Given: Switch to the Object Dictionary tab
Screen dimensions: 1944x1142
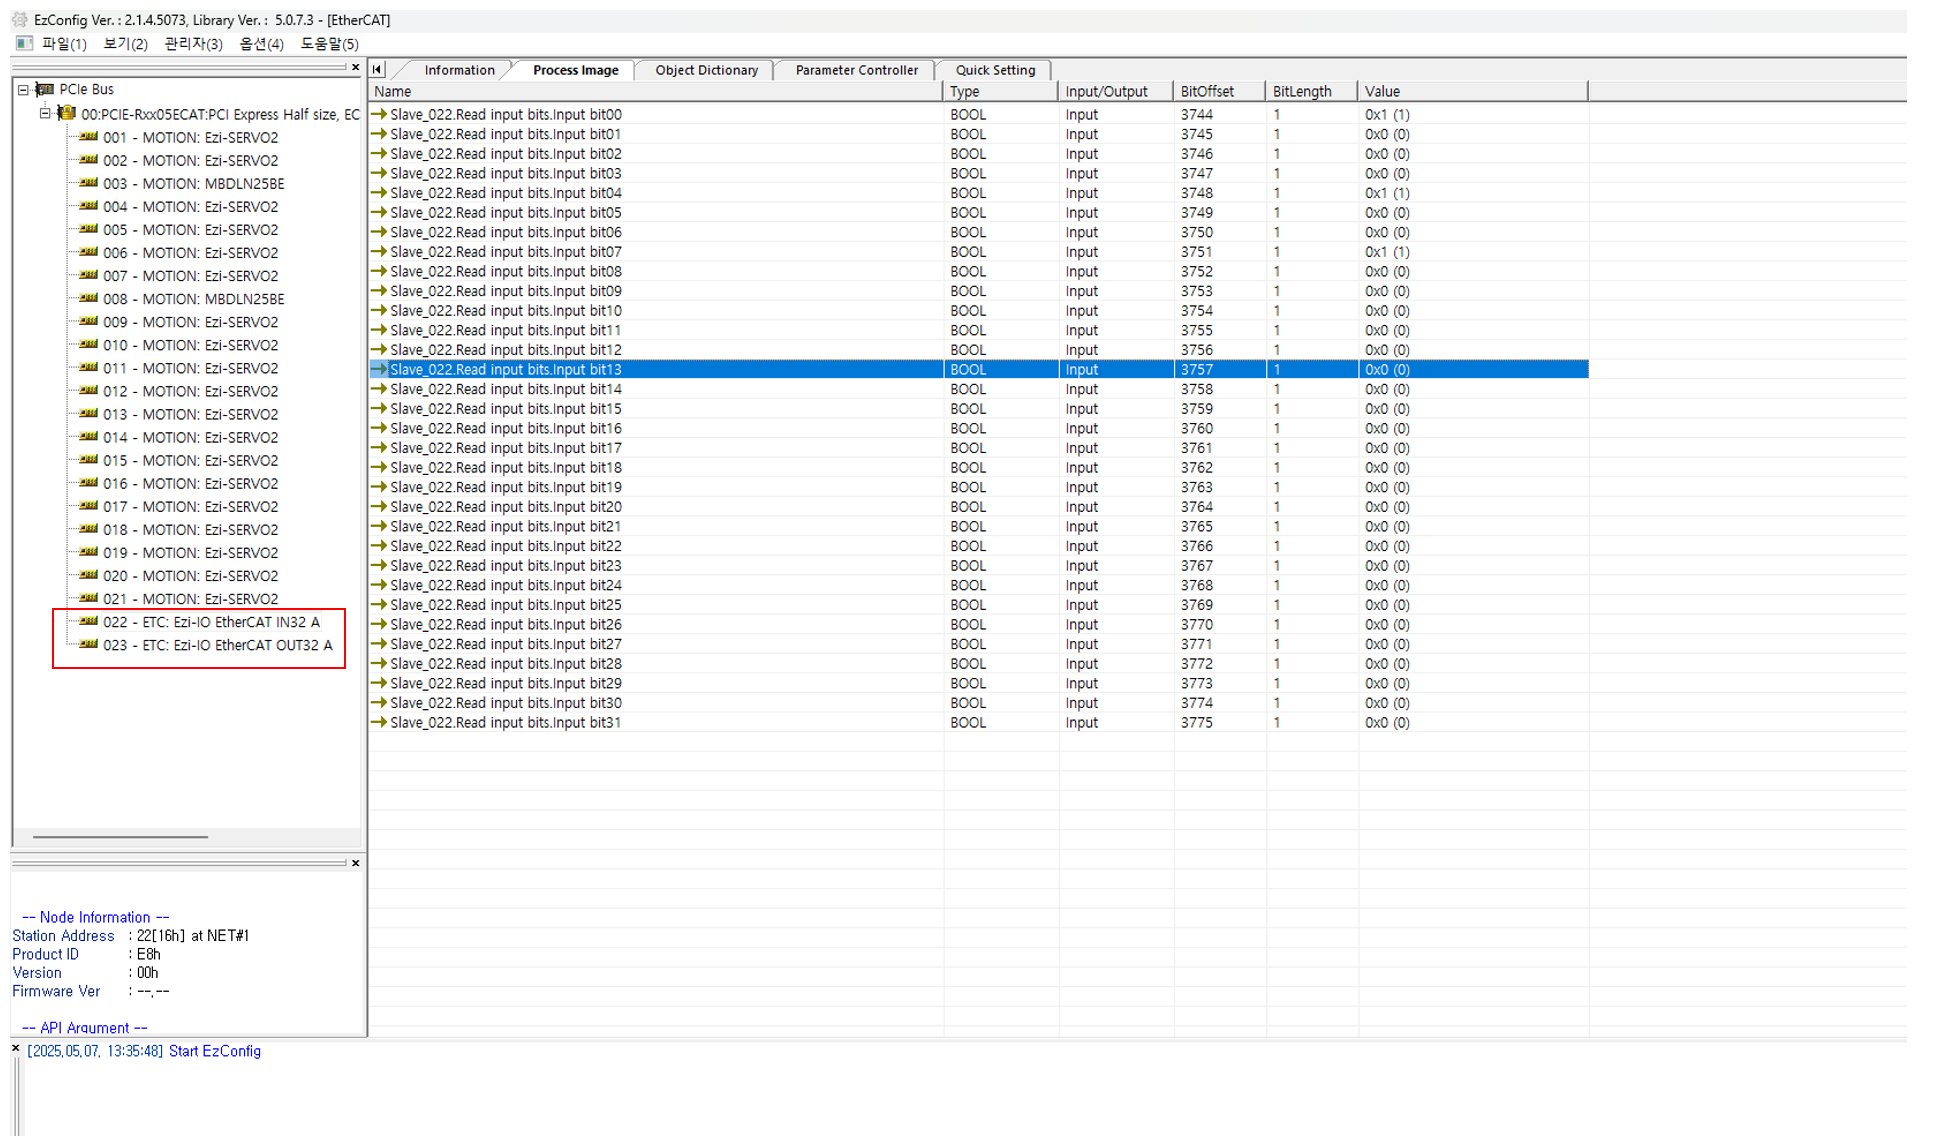Looking at the screenshot, I should 706,70.
